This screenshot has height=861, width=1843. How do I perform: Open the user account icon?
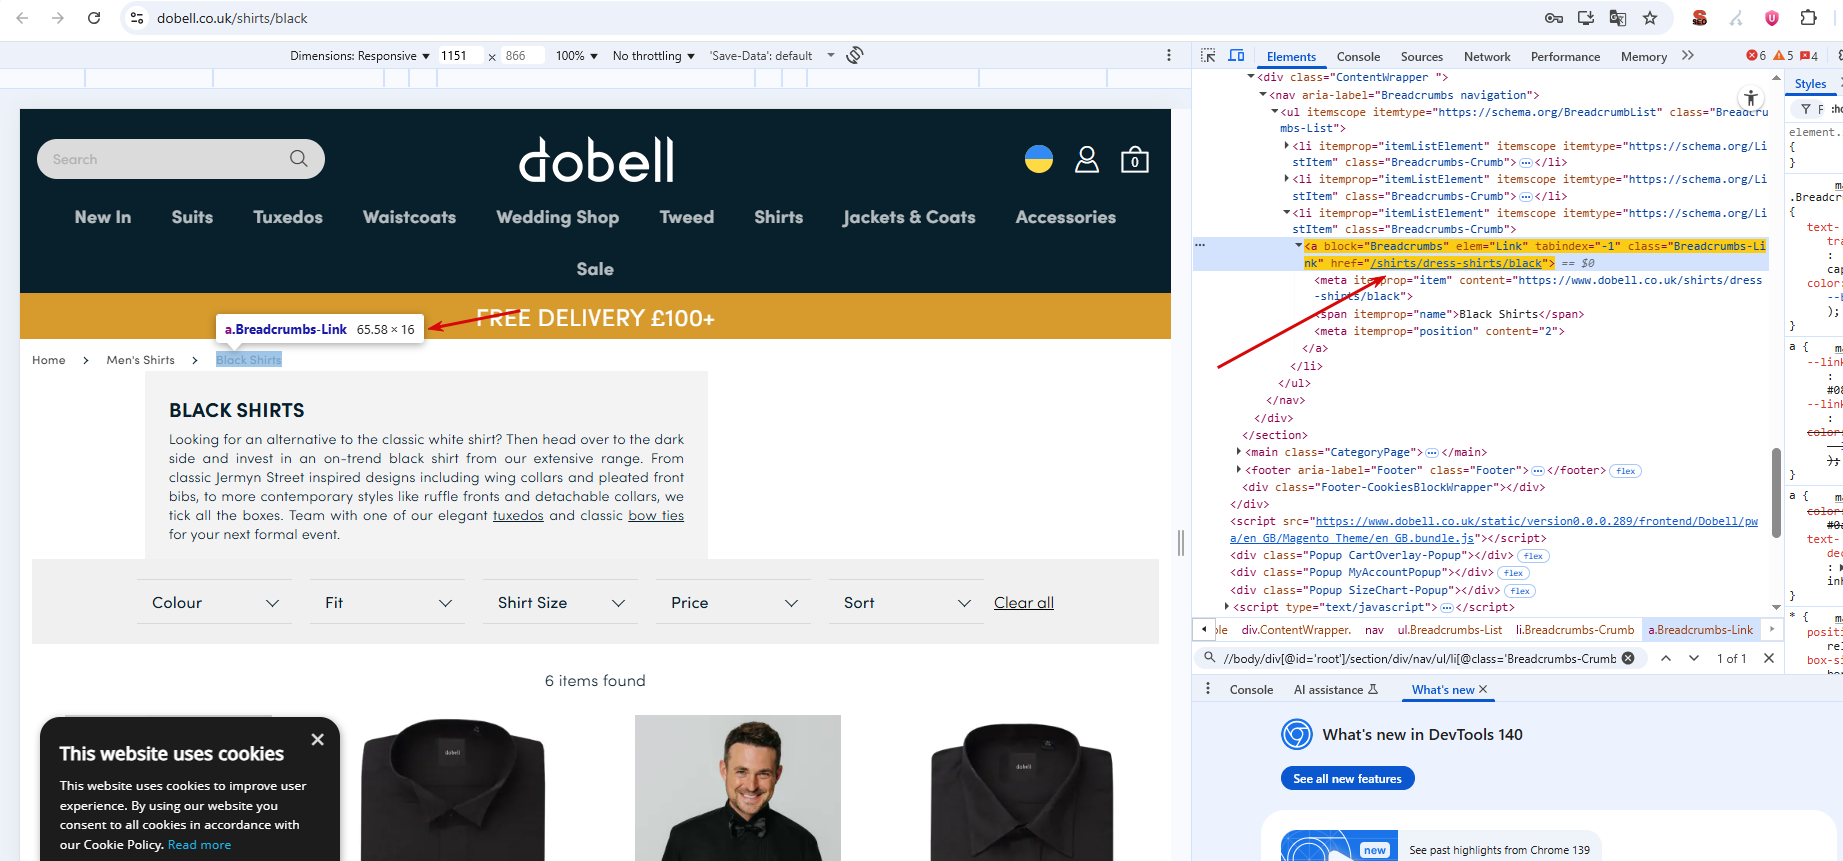(x=1087, y=159)
